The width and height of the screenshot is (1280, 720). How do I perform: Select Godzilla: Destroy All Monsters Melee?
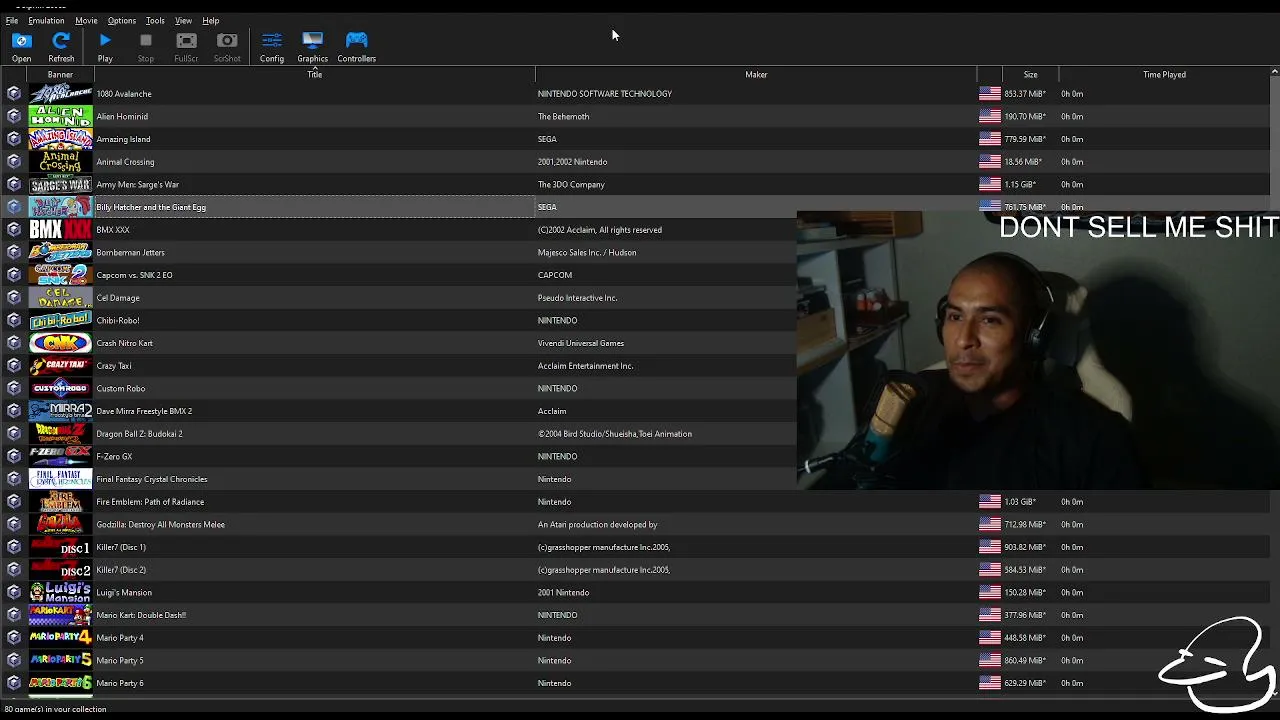[160, 524]
